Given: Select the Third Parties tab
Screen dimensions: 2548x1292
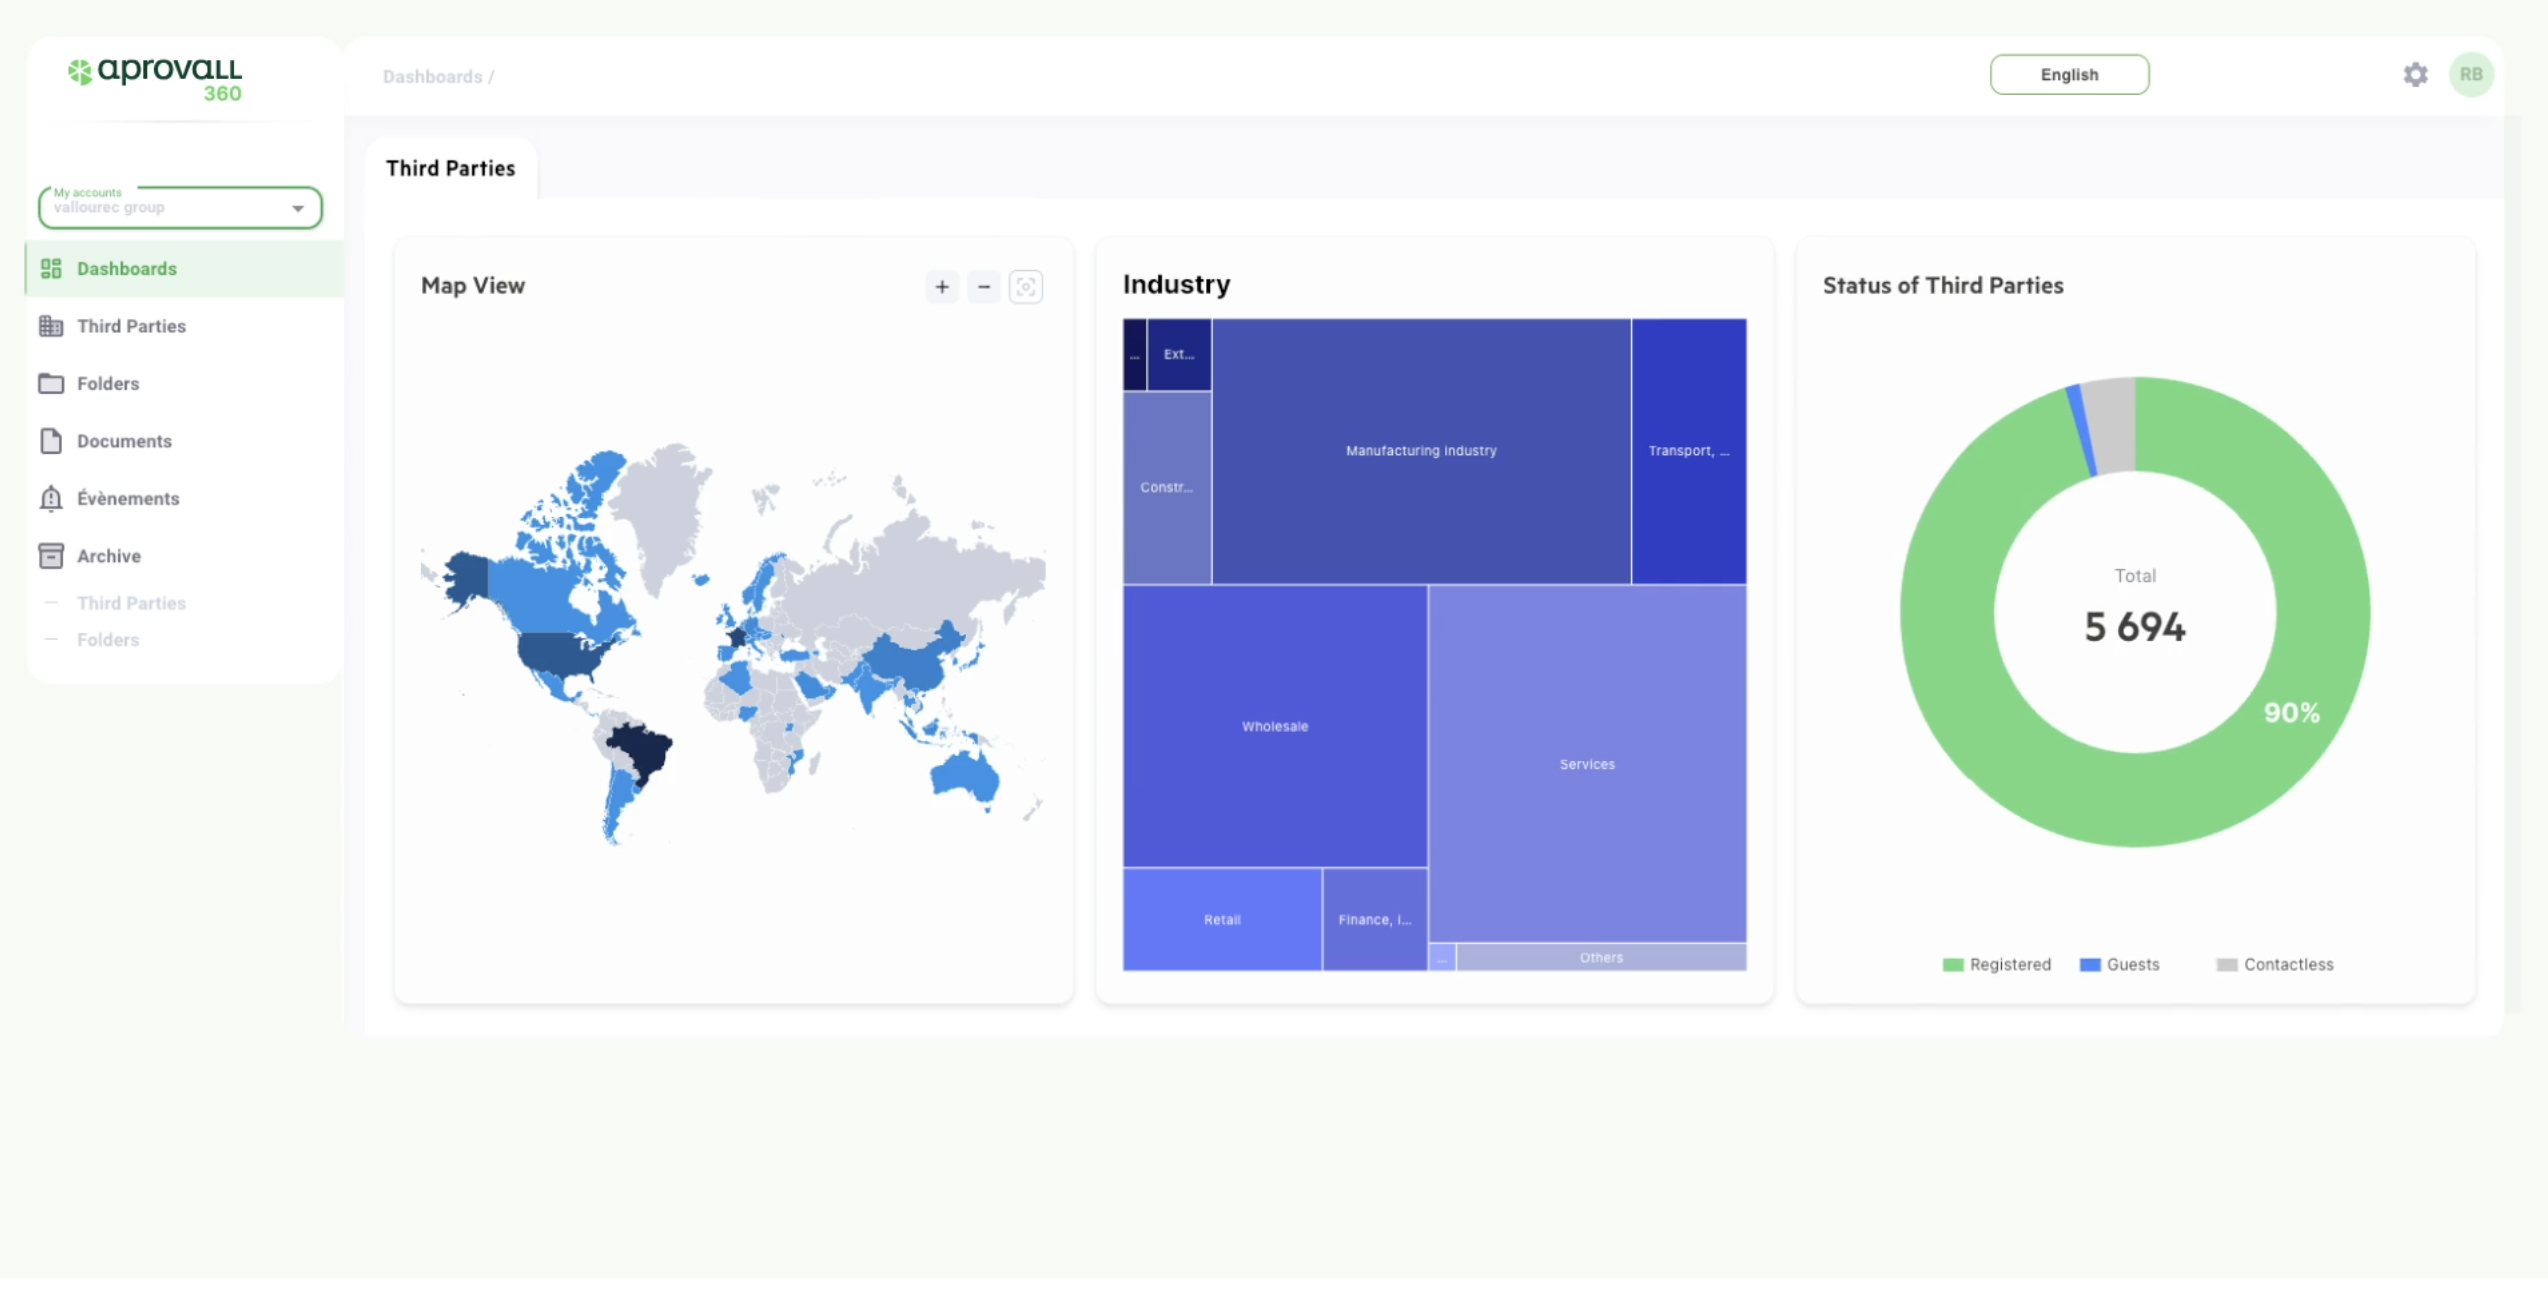Looking at the screenshot, I should click(450, 168).
